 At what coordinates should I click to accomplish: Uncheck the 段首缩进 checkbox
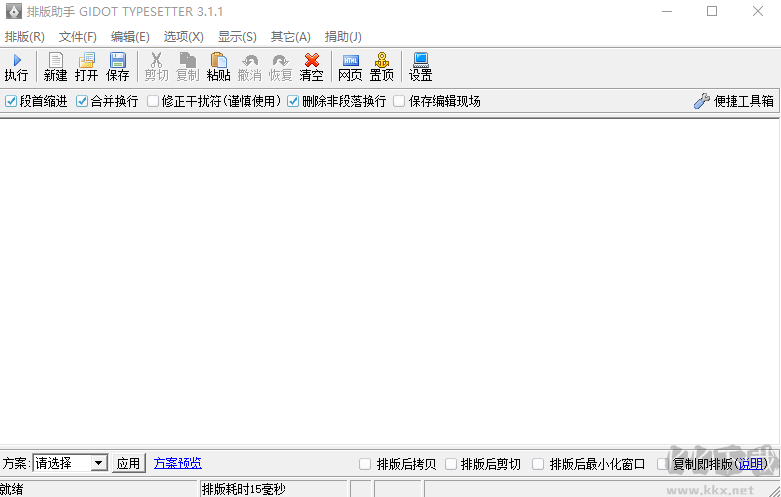(11, 101)
